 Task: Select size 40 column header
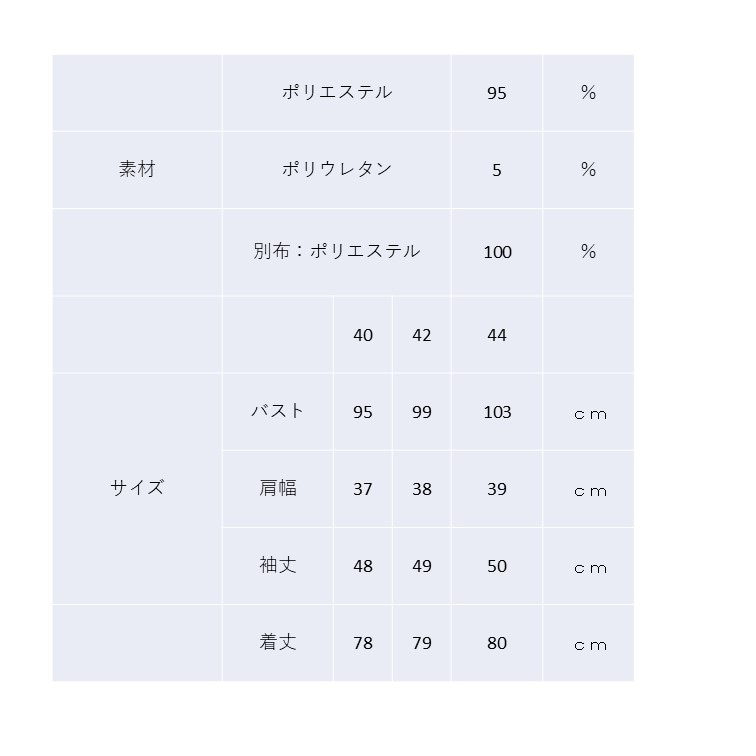tap(363, 335)
